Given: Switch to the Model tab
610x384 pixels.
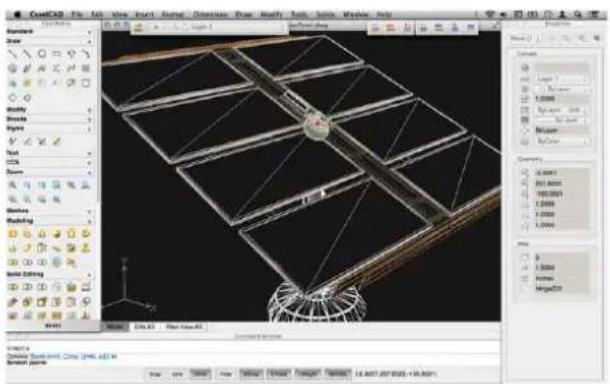Looking at the screenshot, I should [x=115, y=327].
